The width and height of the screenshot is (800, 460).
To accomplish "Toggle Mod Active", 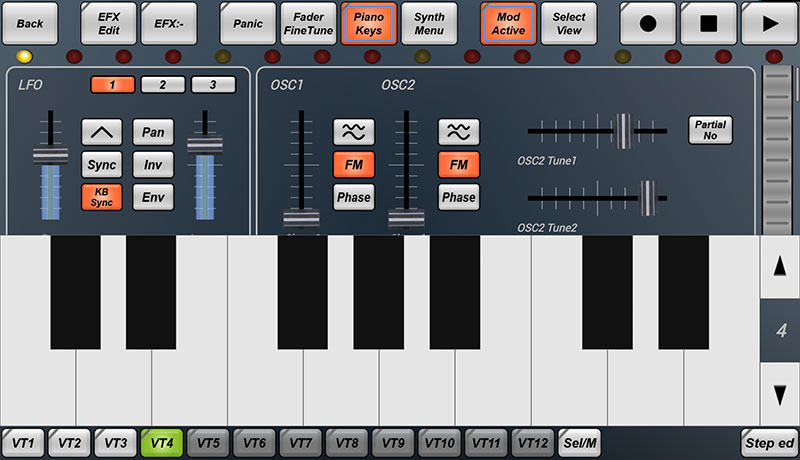I will (508, 23).
